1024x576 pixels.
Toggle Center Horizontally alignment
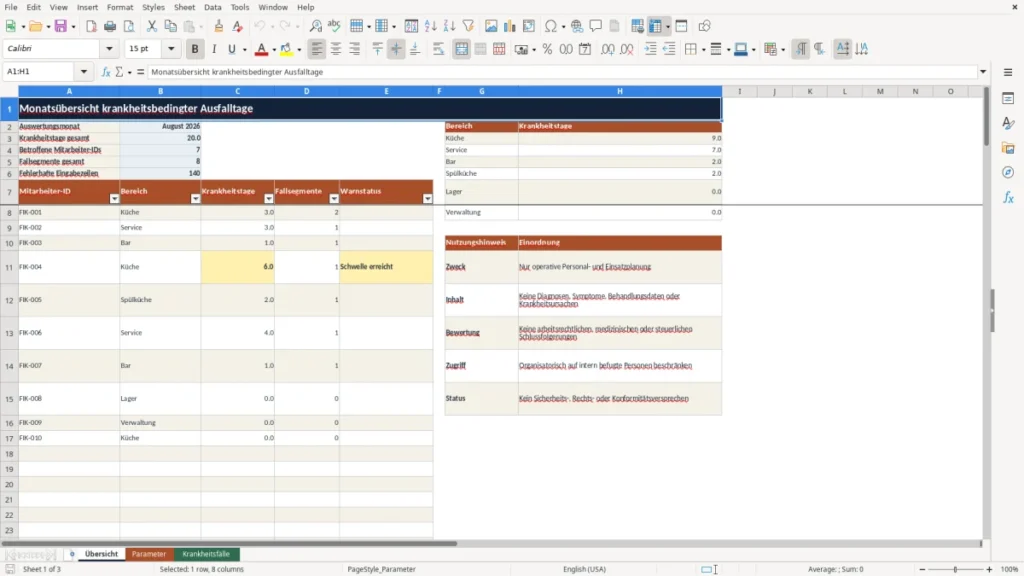pyautogui.click(x=336, y=49)
